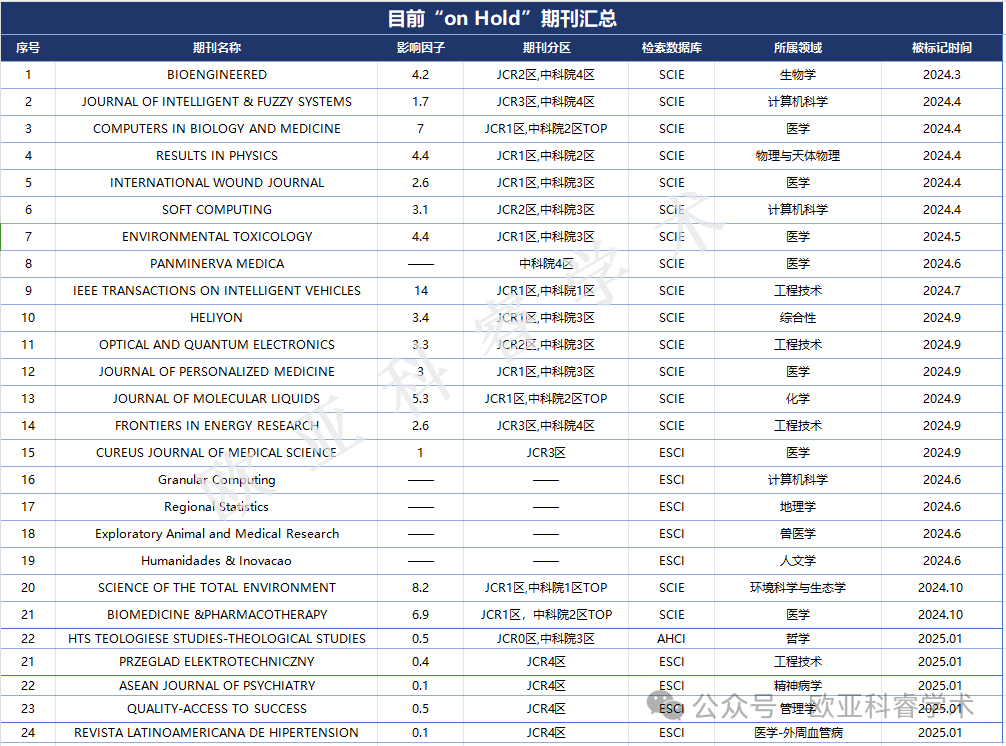1006x746 pixels.
Task: Select the 被标记时间 column header
Action: click(x=942, y=47)
